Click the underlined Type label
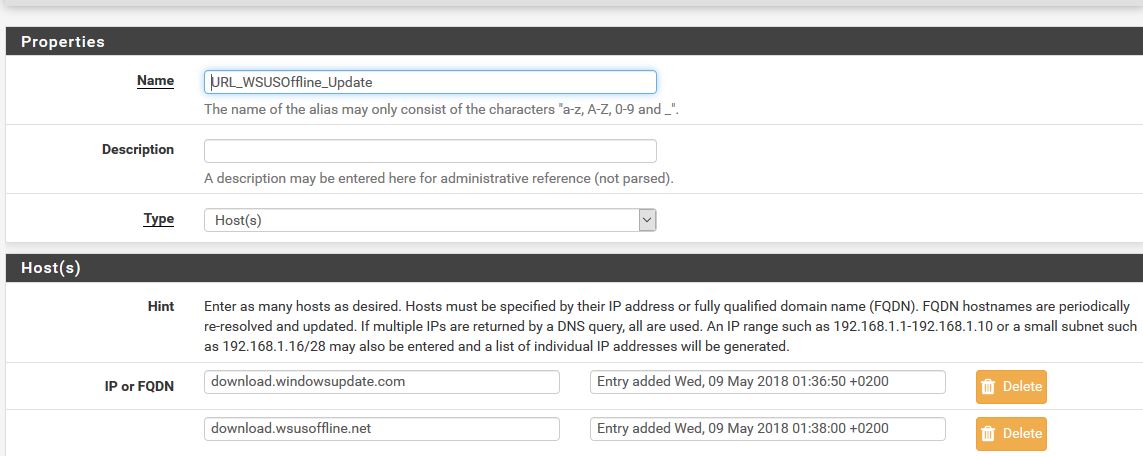Screen dimensions: 1143x456 click(158, 218)
